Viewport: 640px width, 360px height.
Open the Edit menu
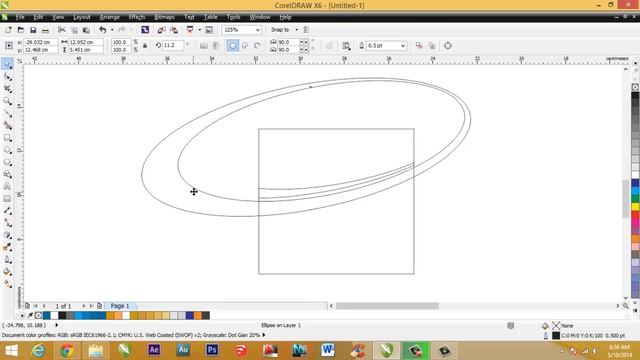38,17
